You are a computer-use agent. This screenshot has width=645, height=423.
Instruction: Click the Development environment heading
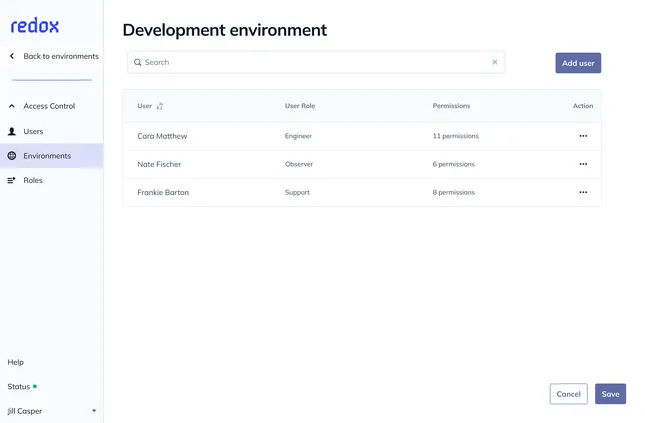tap(225, 30)
